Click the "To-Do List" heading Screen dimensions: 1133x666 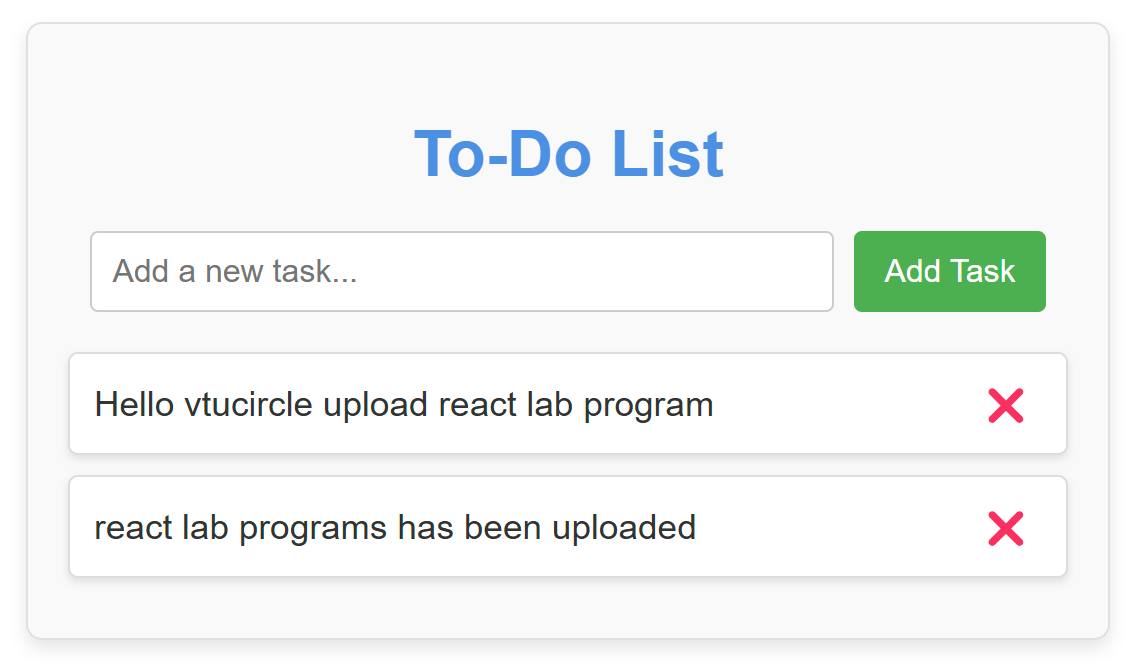click(568, 153)
